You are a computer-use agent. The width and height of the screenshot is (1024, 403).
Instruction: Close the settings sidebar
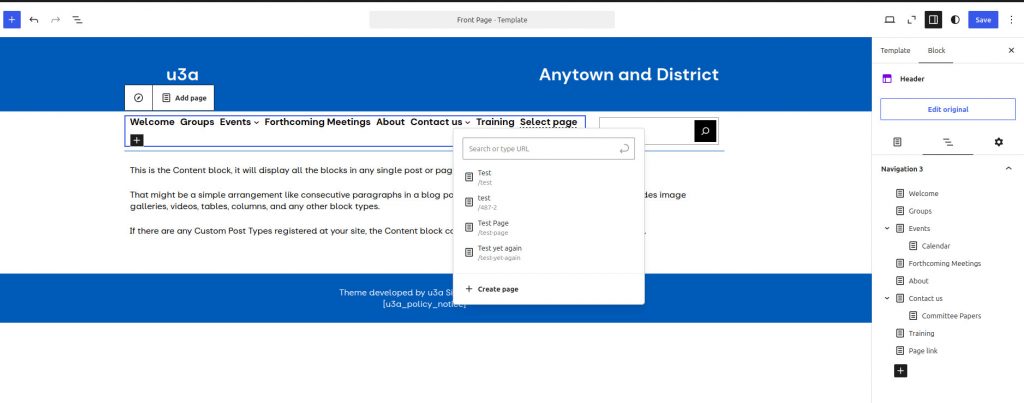point(1011,50)
